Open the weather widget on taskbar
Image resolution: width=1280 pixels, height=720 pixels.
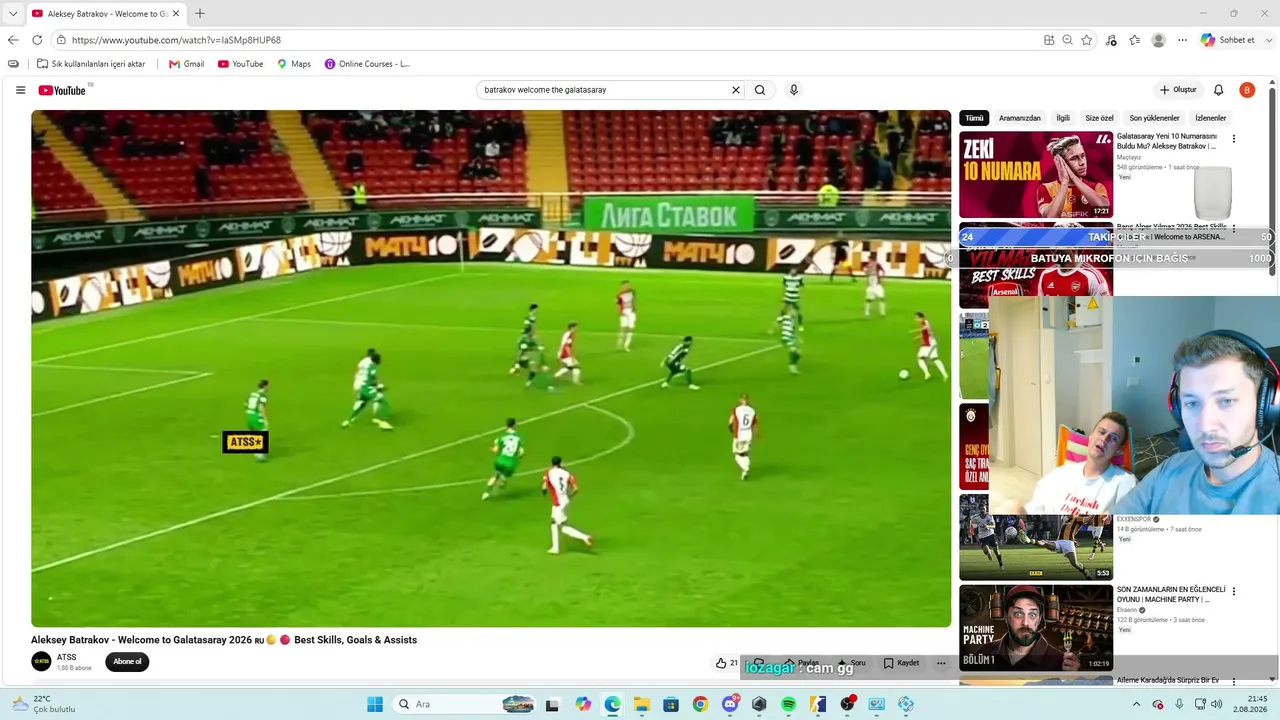(x=44, y=704)
